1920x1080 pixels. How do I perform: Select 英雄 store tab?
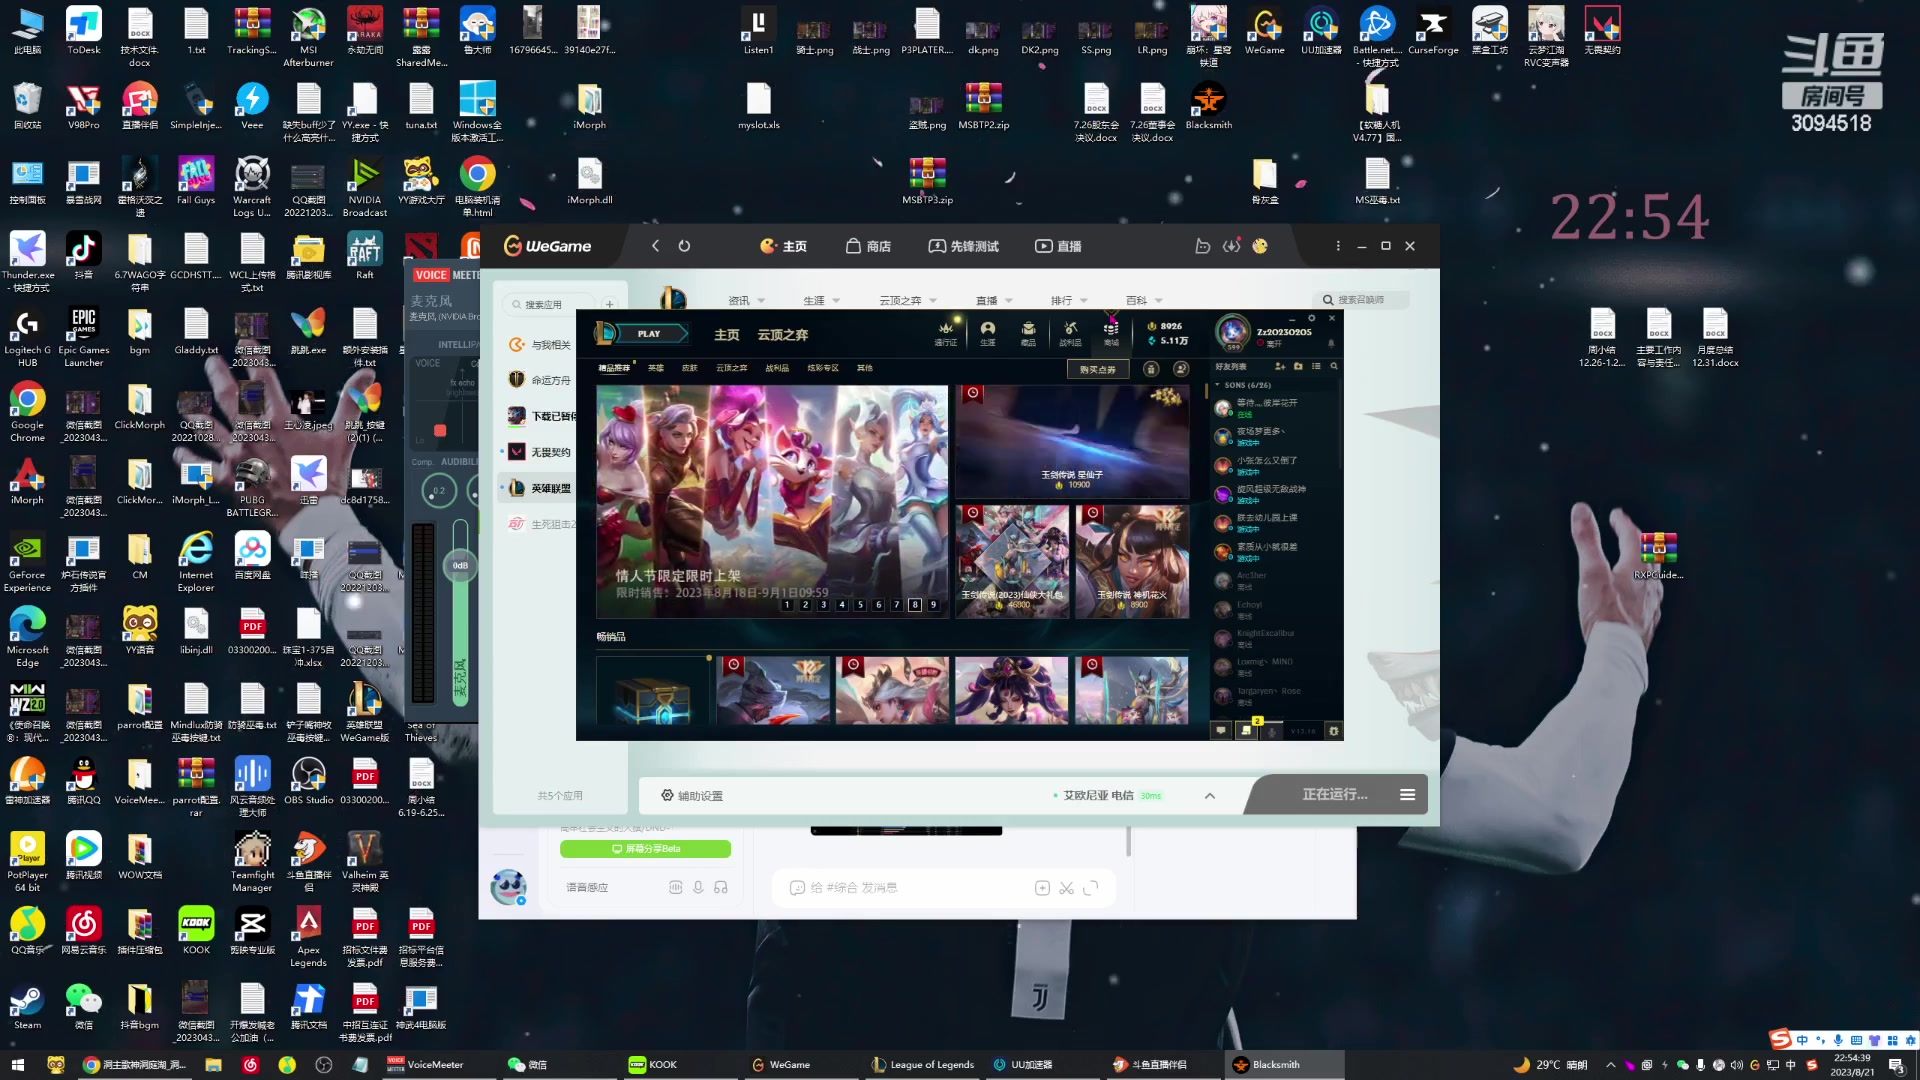[656, 368]
